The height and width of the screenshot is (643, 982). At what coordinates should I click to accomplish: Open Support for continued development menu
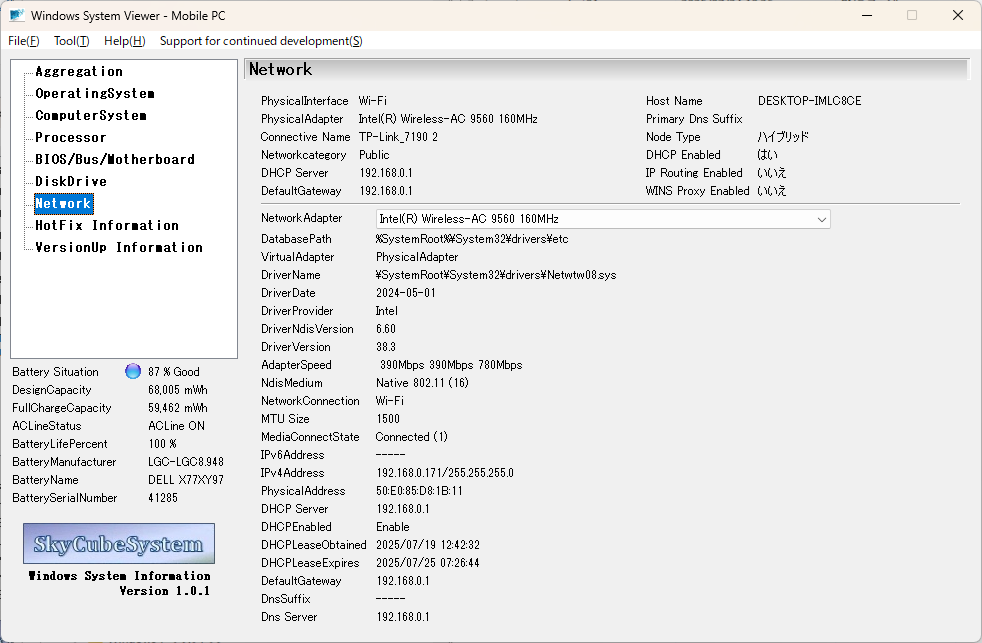[261, 41]
